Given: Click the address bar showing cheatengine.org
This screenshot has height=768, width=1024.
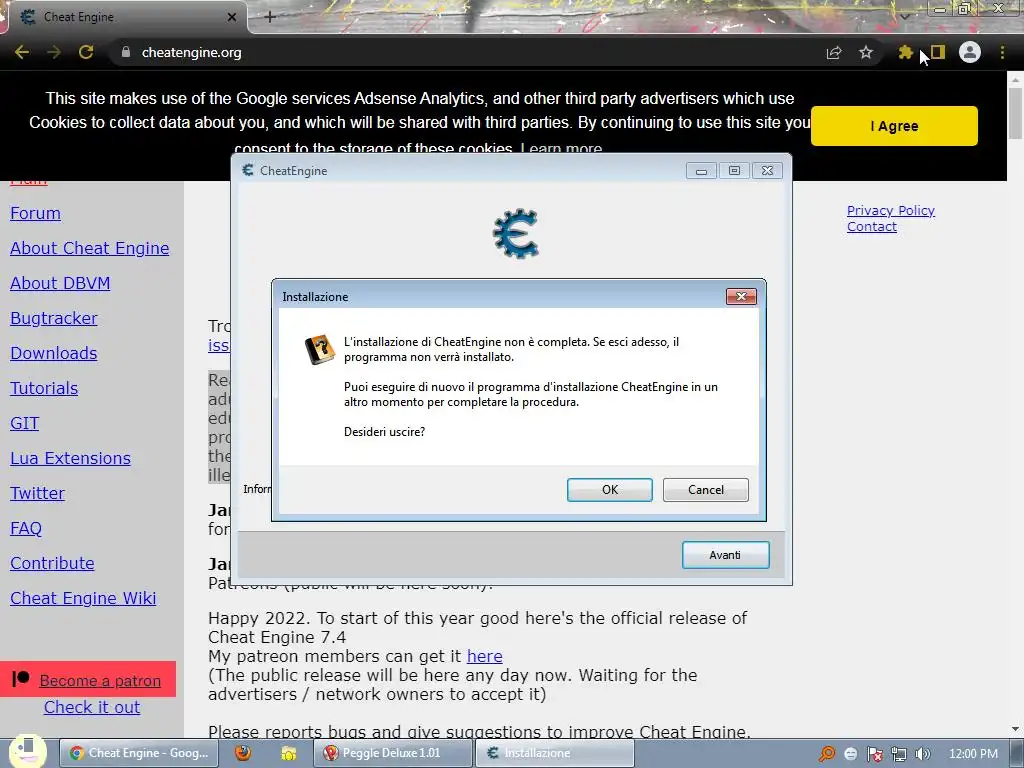Looking at the screenshot, I should (457, 52).
